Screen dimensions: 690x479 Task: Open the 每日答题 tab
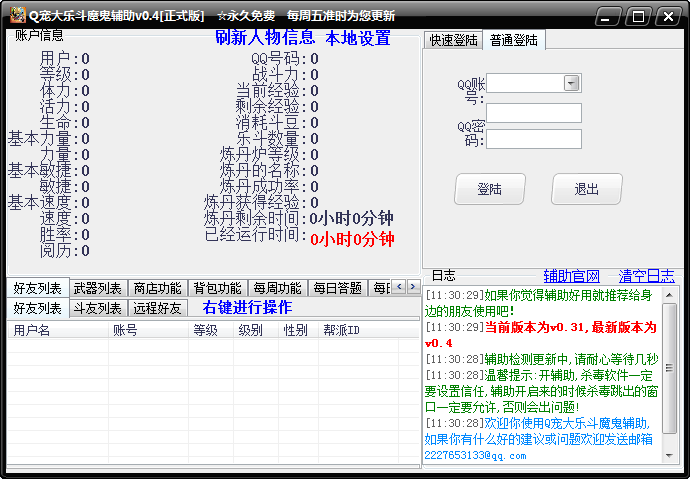click(337, 288)
